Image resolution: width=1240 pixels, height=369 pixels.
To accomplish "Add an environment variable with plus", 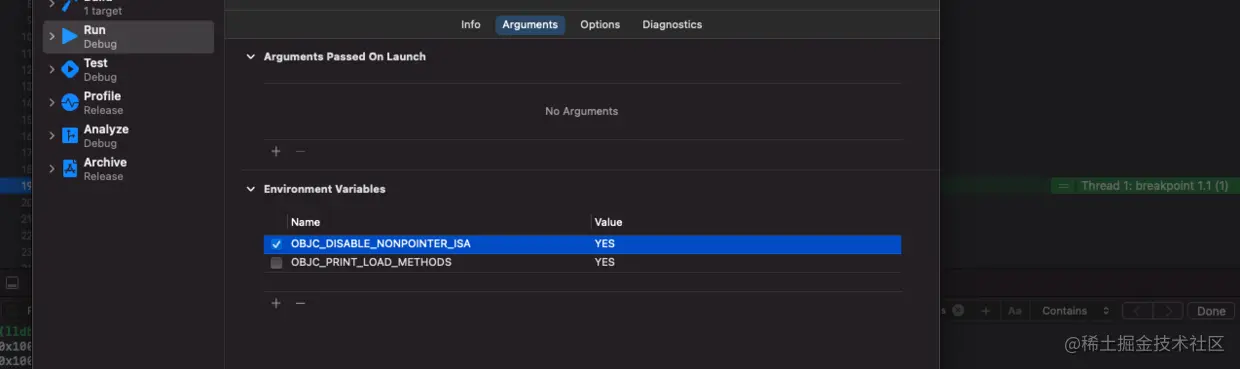I will [276, 303].
